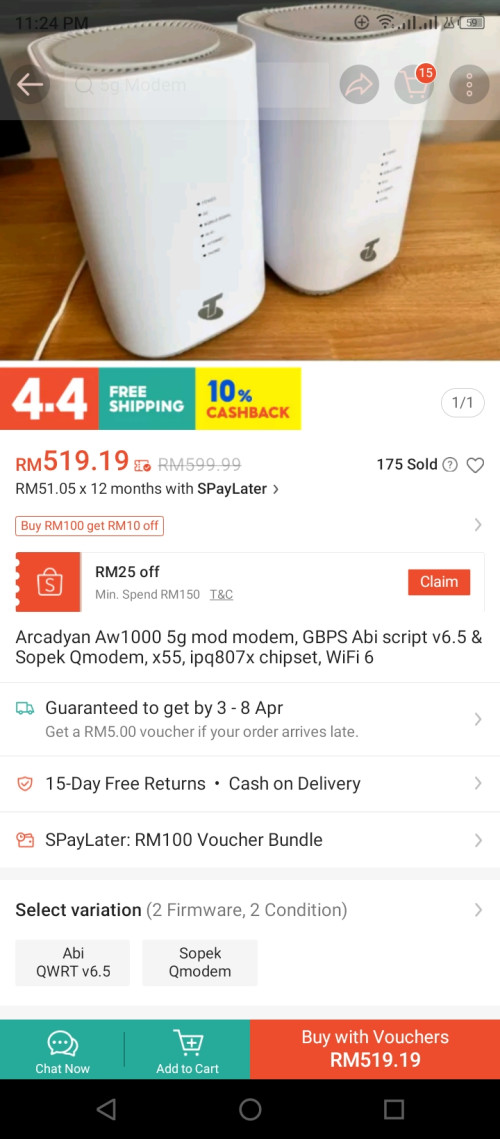The height and width of the screenshot is (1139, 500).
Task: Expand the Select variation options
Action: (x=250, y=909)
